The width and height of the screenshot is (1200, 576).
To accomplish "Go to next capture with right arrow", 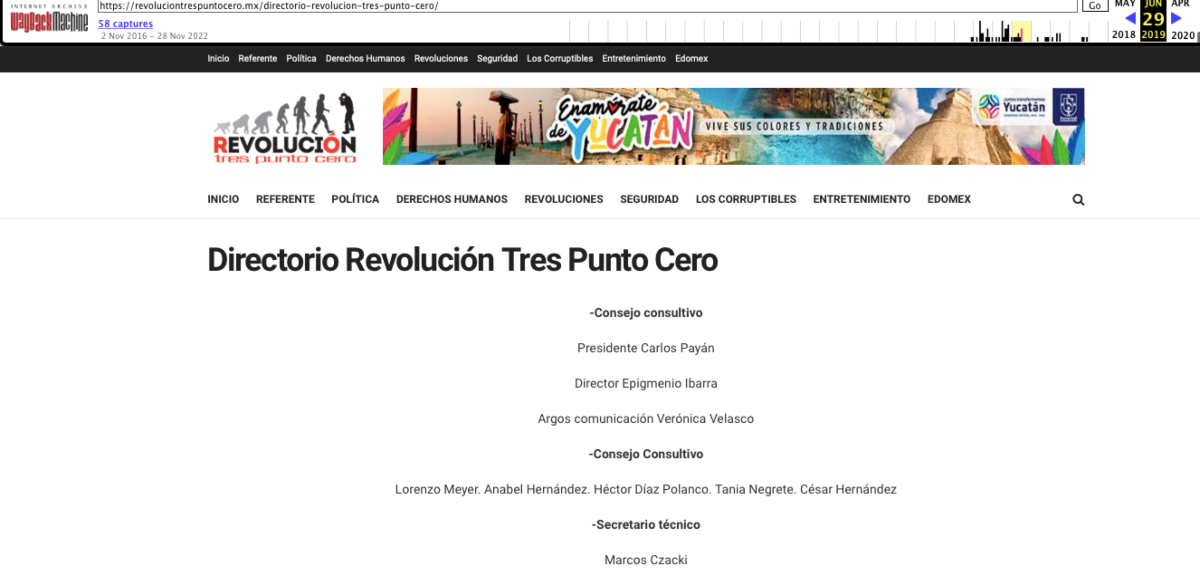I will (1177, 18).
